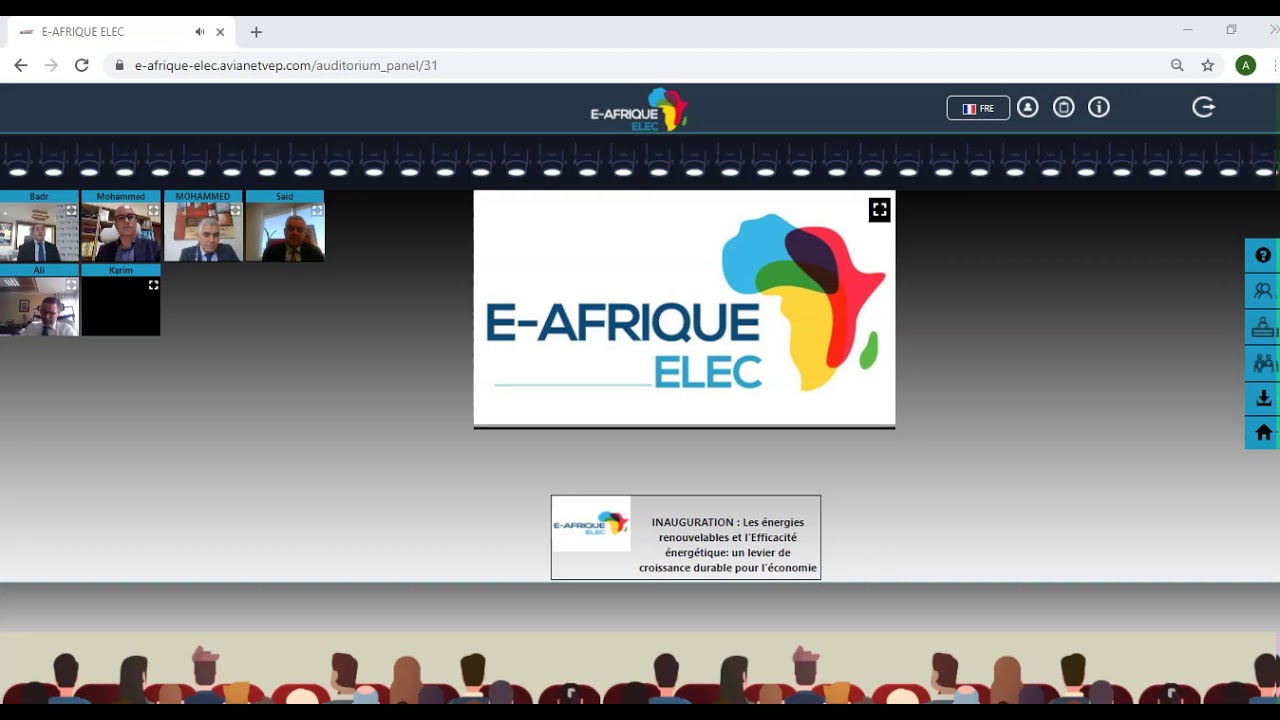Go to home via sidebar icon

[x=1263, y=432]
